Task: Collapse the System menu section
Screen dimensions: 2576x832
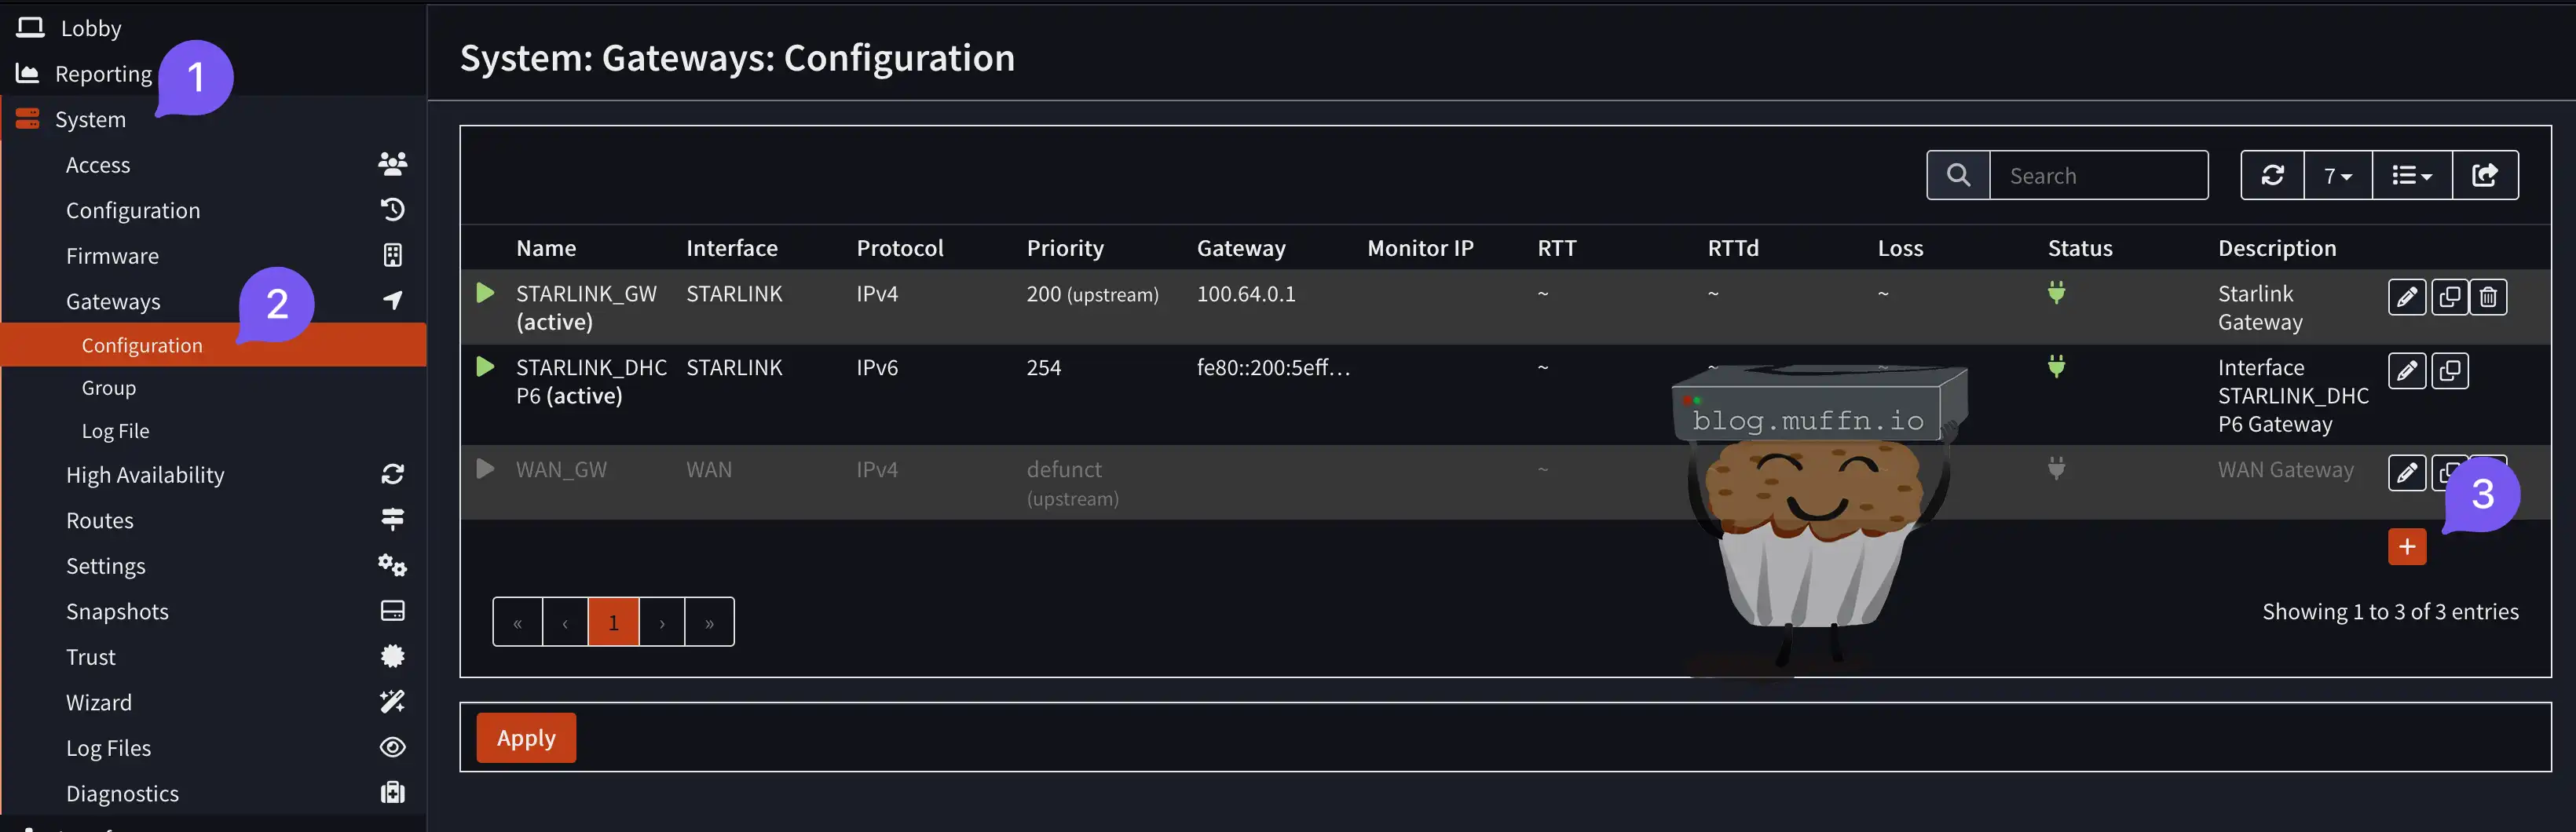Action: click(x=90, y=120)
